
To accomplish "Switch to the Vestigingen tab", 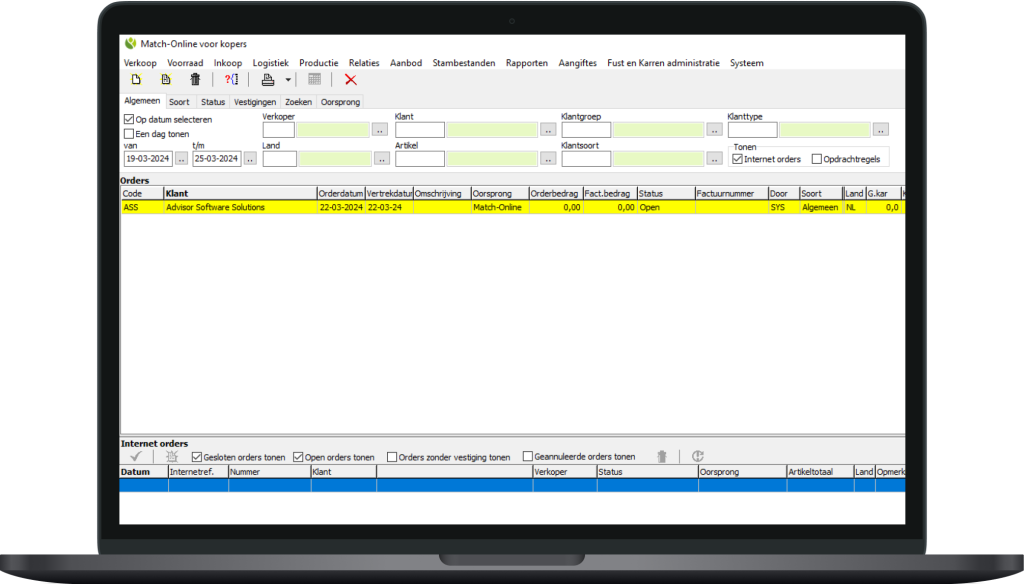I will 255,102.
